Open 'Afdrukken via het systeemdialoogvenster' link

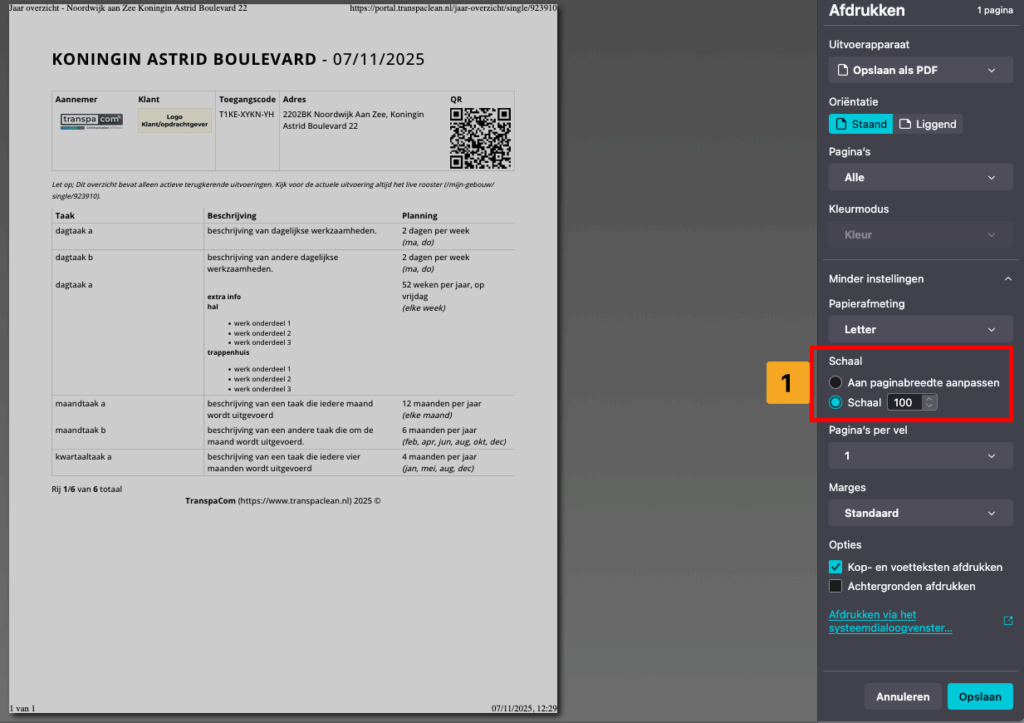(890, 621)
